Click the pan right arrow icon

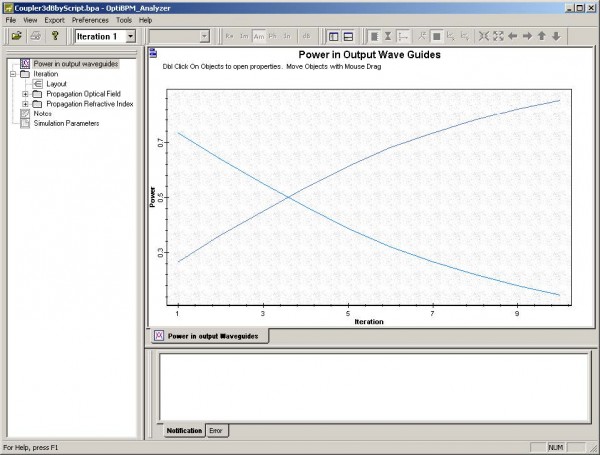point(527,36)
